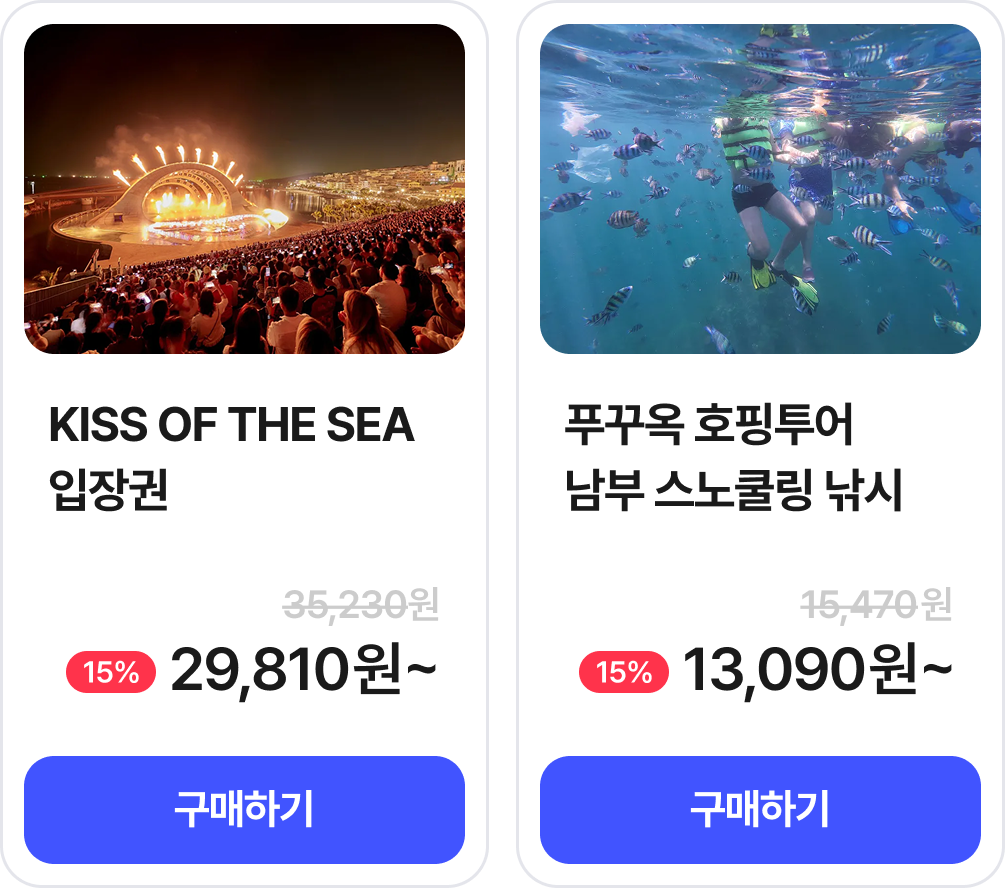Screen dimensions: 1005x888
Task: Buy KISS OF THE SEA ticket via 구매하기
Action: (x=244, y=810)
